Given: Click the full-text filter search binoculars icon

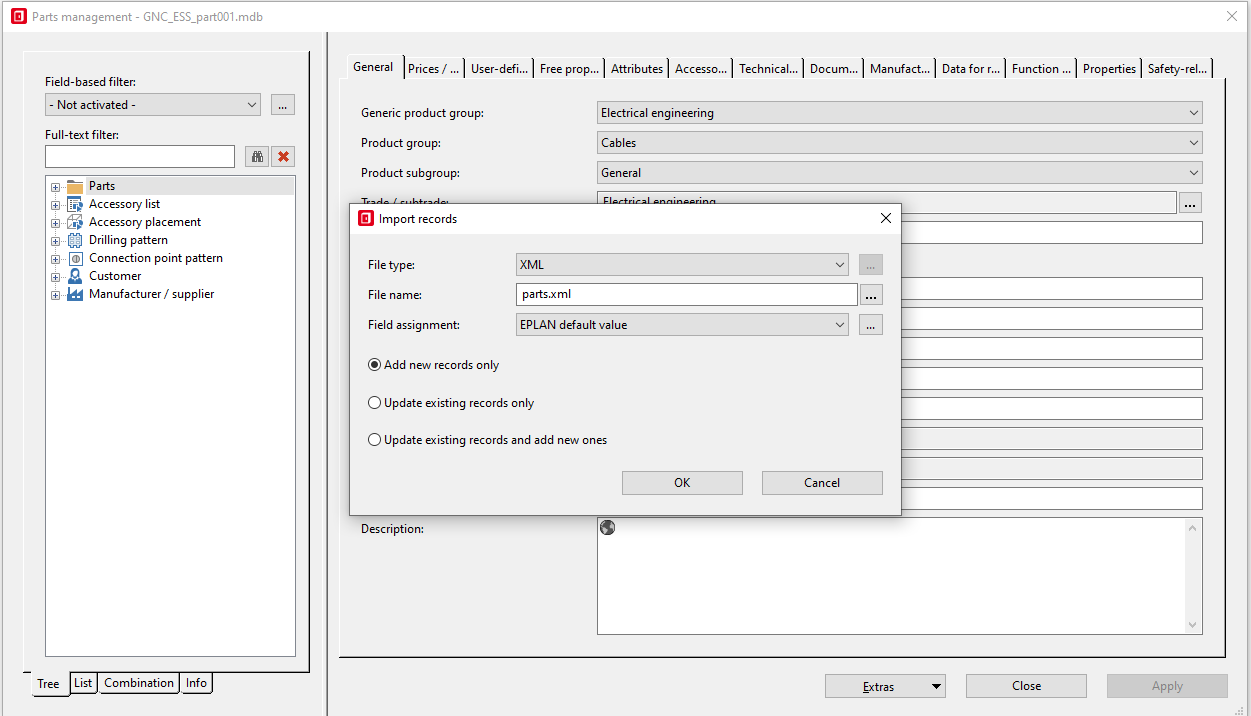Looking at the screenshot, I should coord(257,157).
